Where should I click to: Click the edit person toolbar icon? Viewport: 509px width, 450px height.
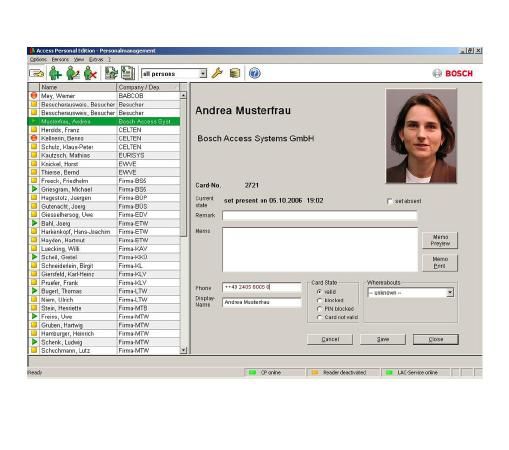(x=73, y=73)
